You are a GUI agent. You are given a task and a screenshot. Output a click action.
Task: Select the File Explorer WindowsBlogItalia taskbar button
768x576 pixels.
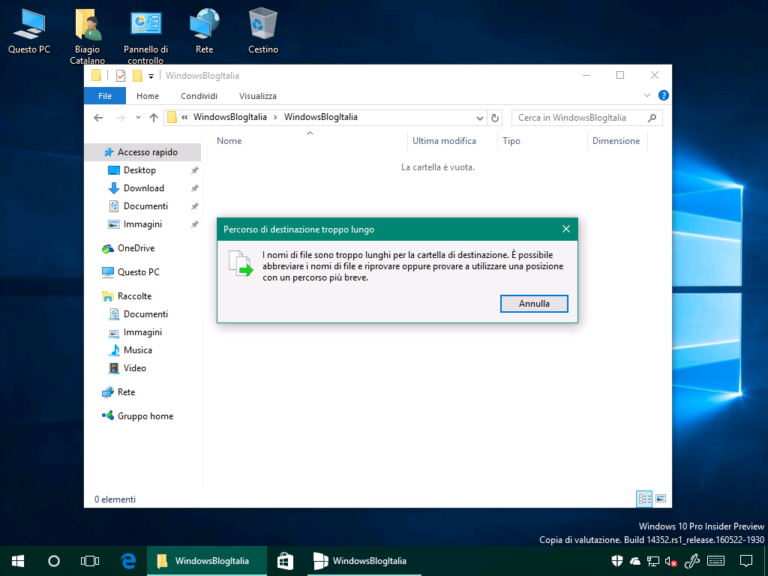pyautogui.click(x=207, y=561)
